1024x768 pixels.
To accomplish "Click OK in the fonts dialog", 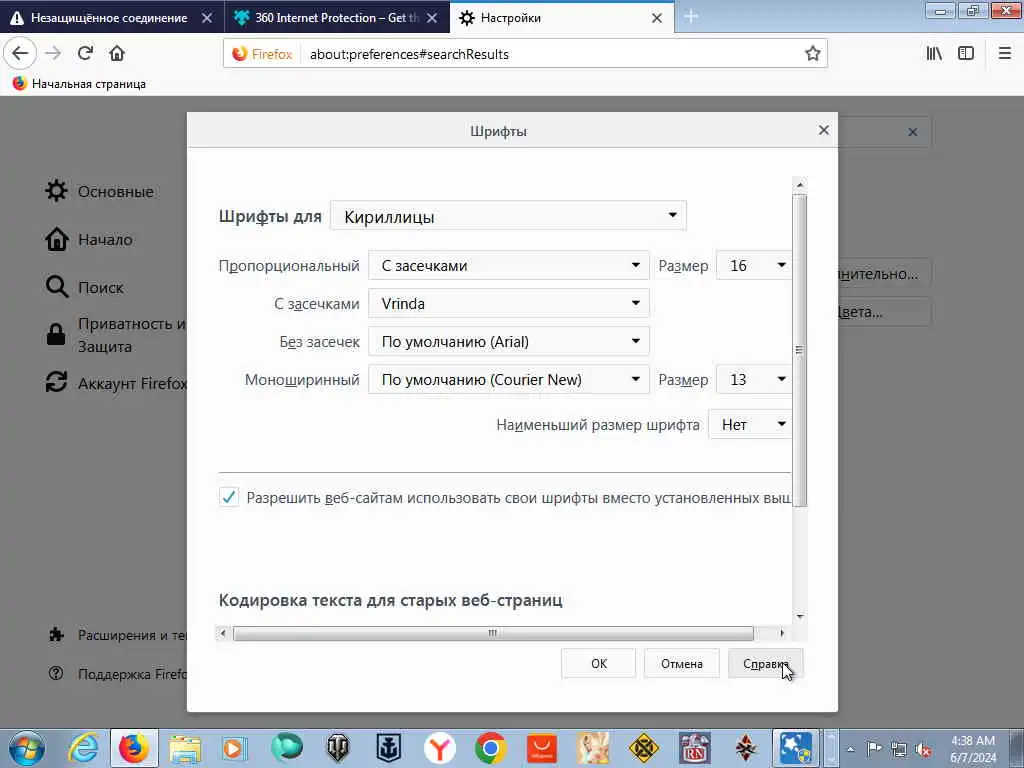I will point(598,664).
